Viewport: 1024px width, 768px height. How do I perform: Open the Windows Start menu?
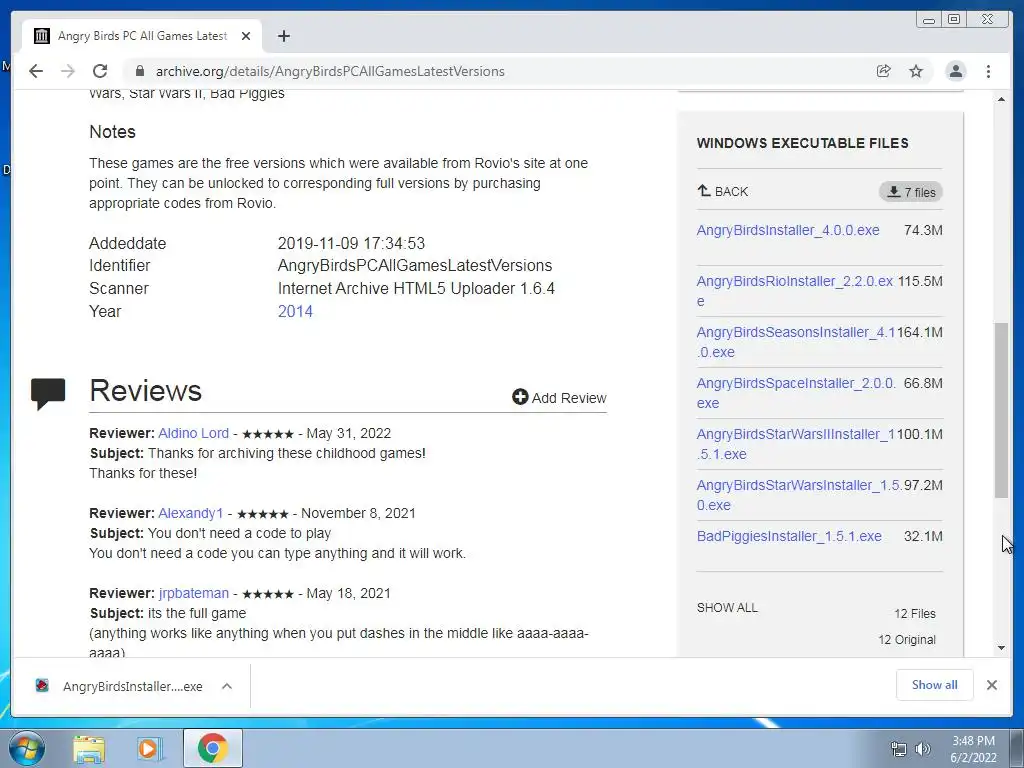pyautogui.click(x=27, y=748)
